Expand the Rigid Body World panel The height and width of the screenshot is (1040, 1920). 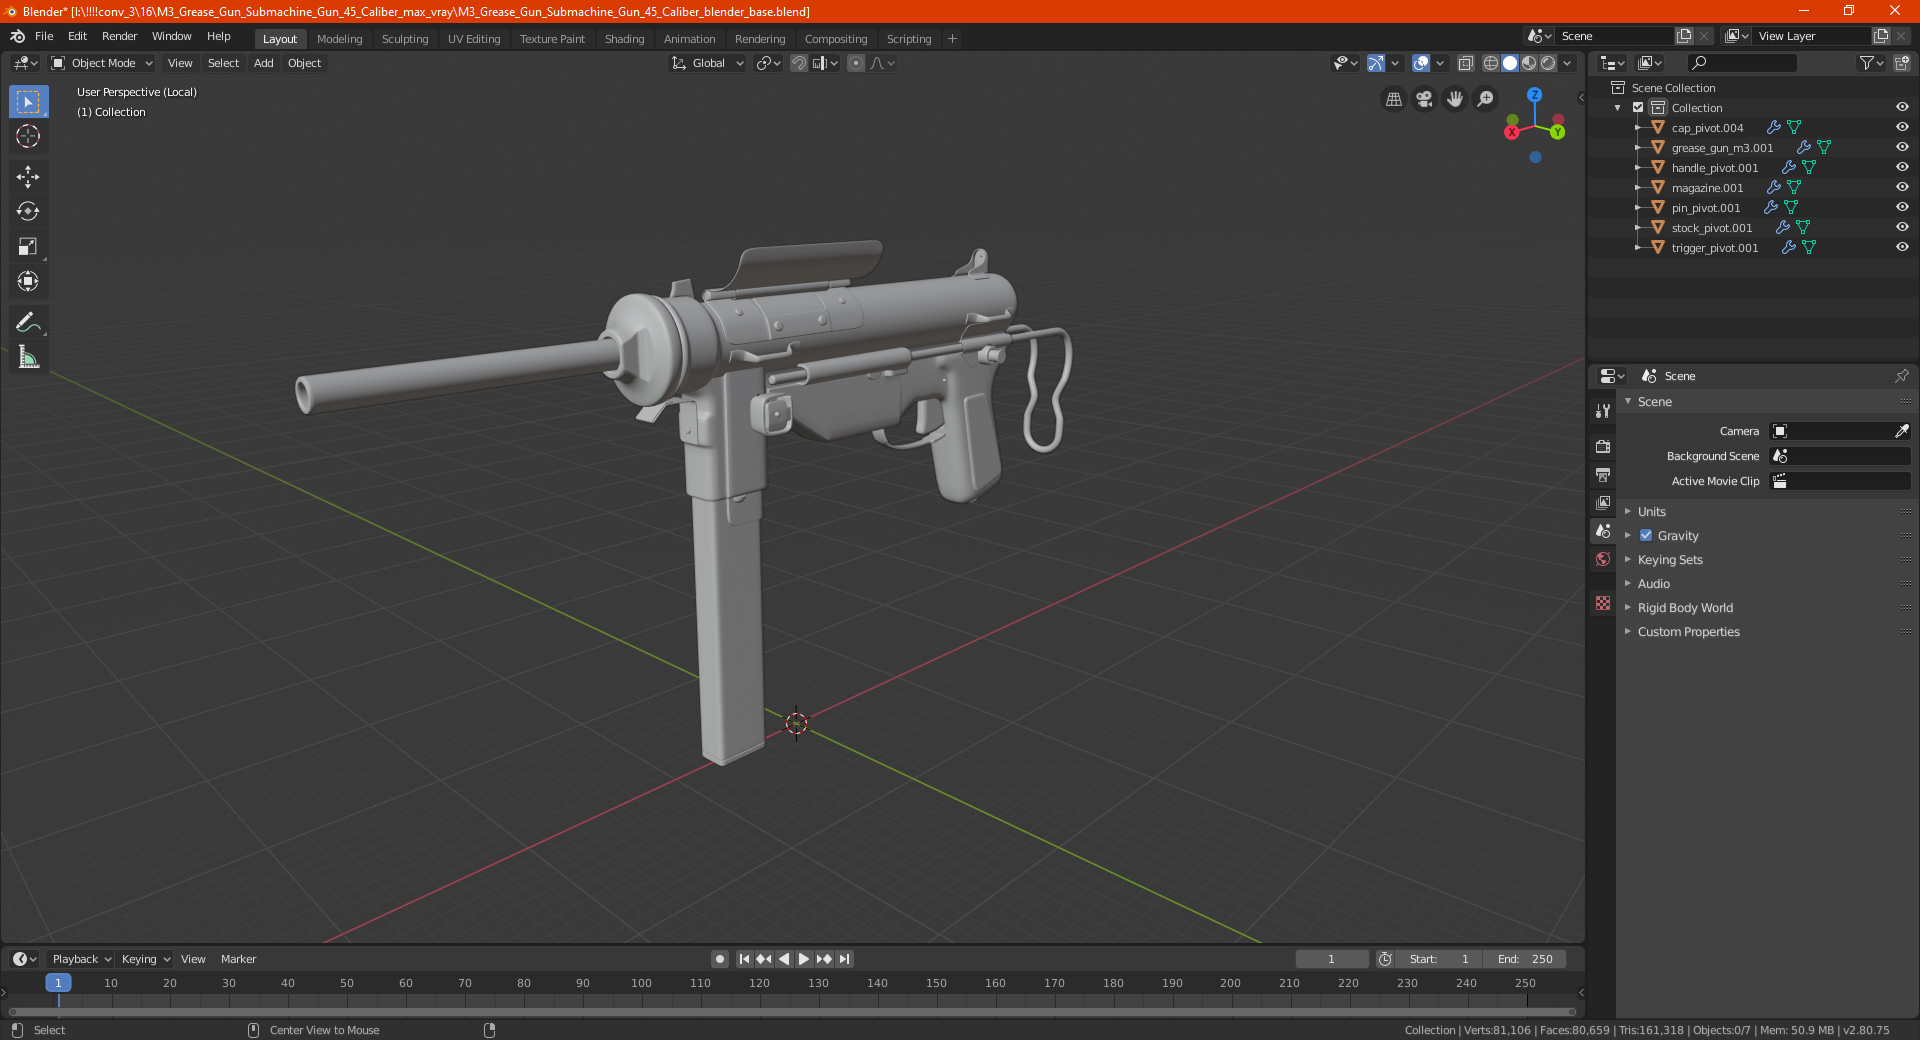[1685, 607]
